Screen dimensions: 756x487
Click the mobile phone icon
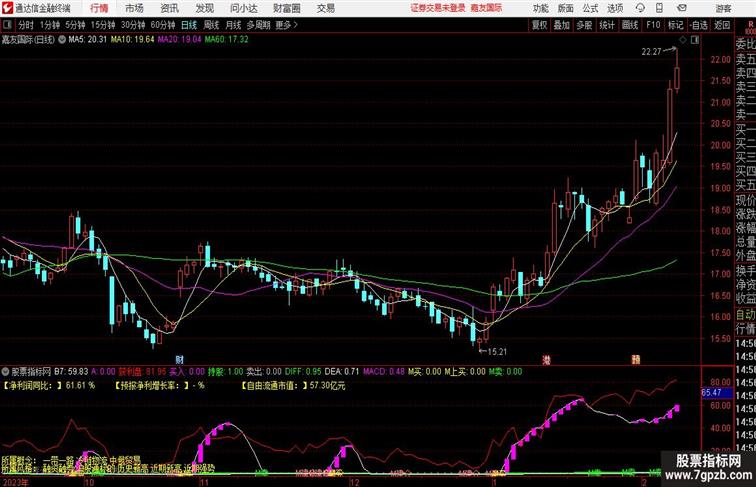click(659, 8)
